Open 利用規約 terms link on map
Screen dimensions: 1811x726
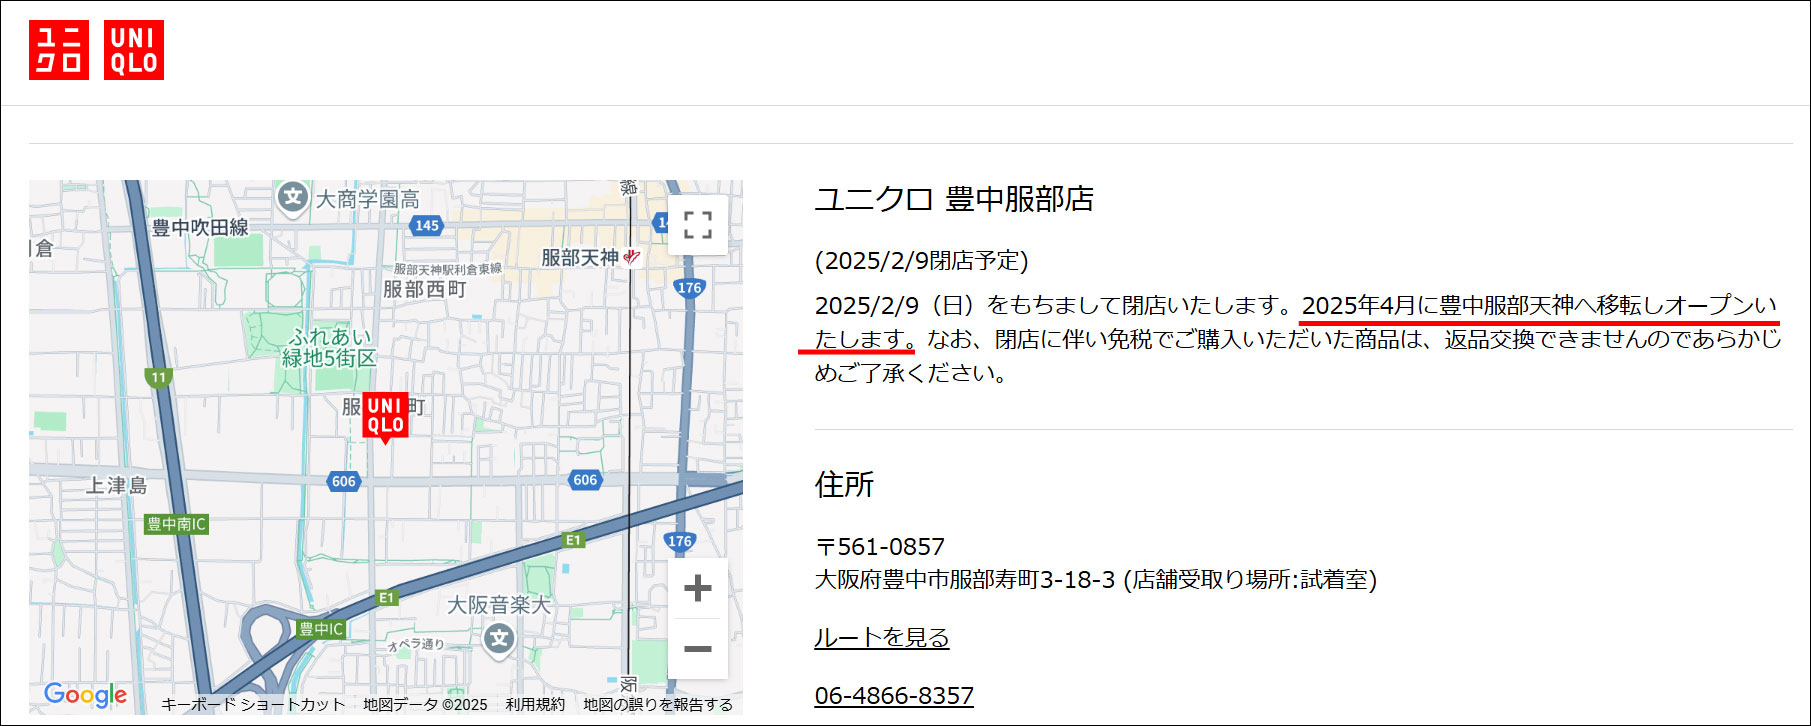[x=535, y=704]
